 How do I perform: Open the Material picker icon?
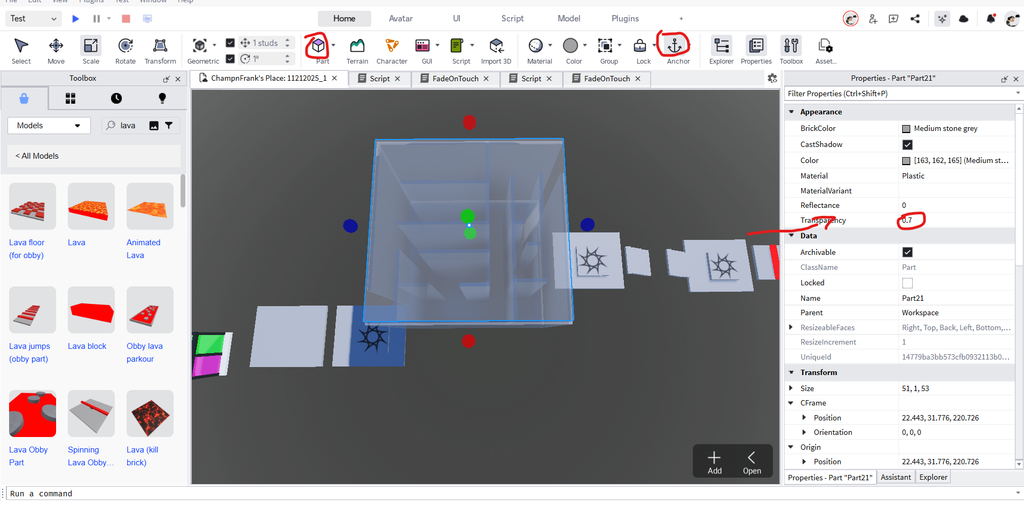coord(536,46)
